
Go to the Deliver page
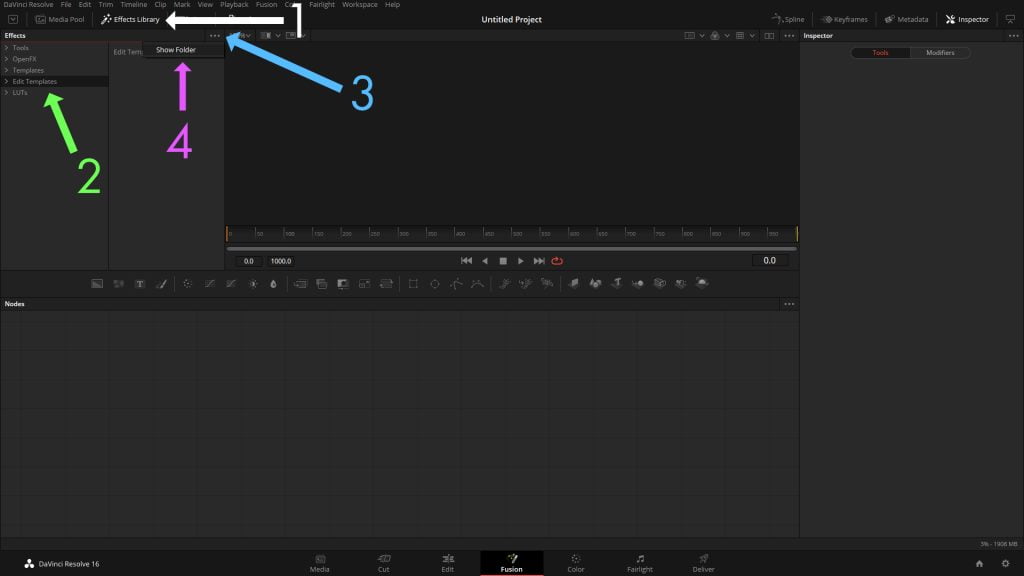(x=703, y=563)
